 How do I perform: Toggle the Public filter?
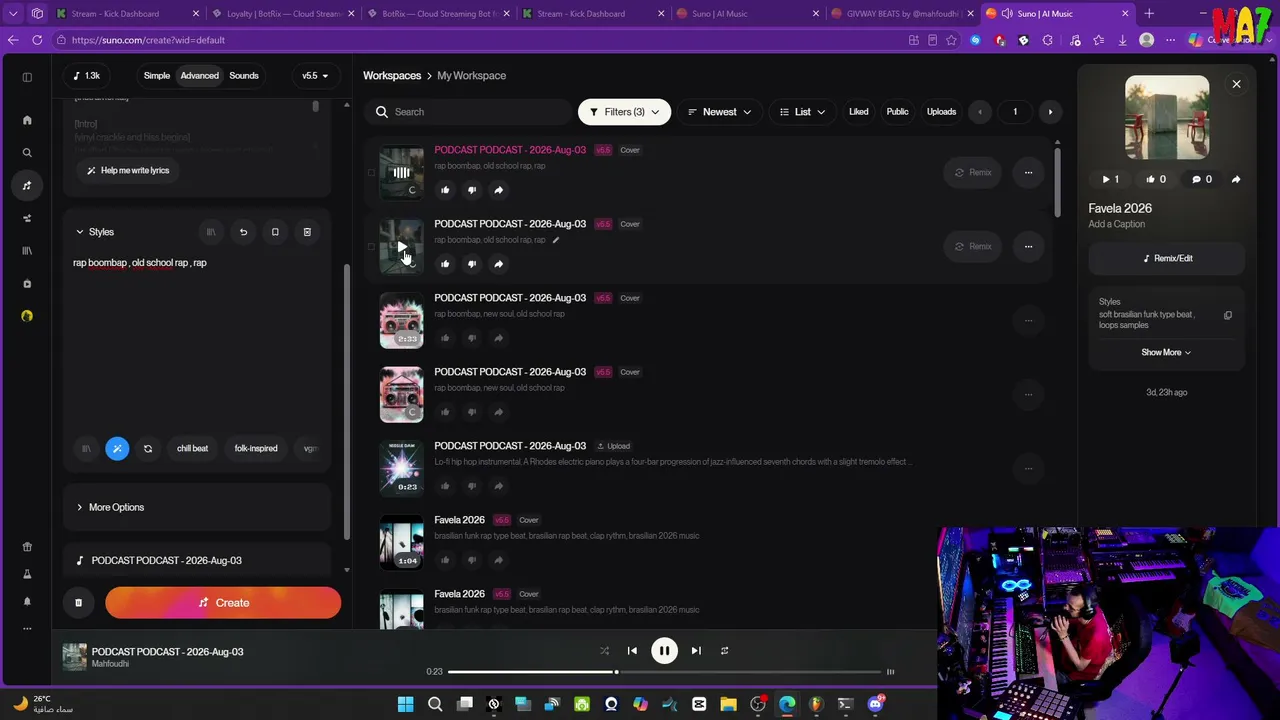coord(897,112)
